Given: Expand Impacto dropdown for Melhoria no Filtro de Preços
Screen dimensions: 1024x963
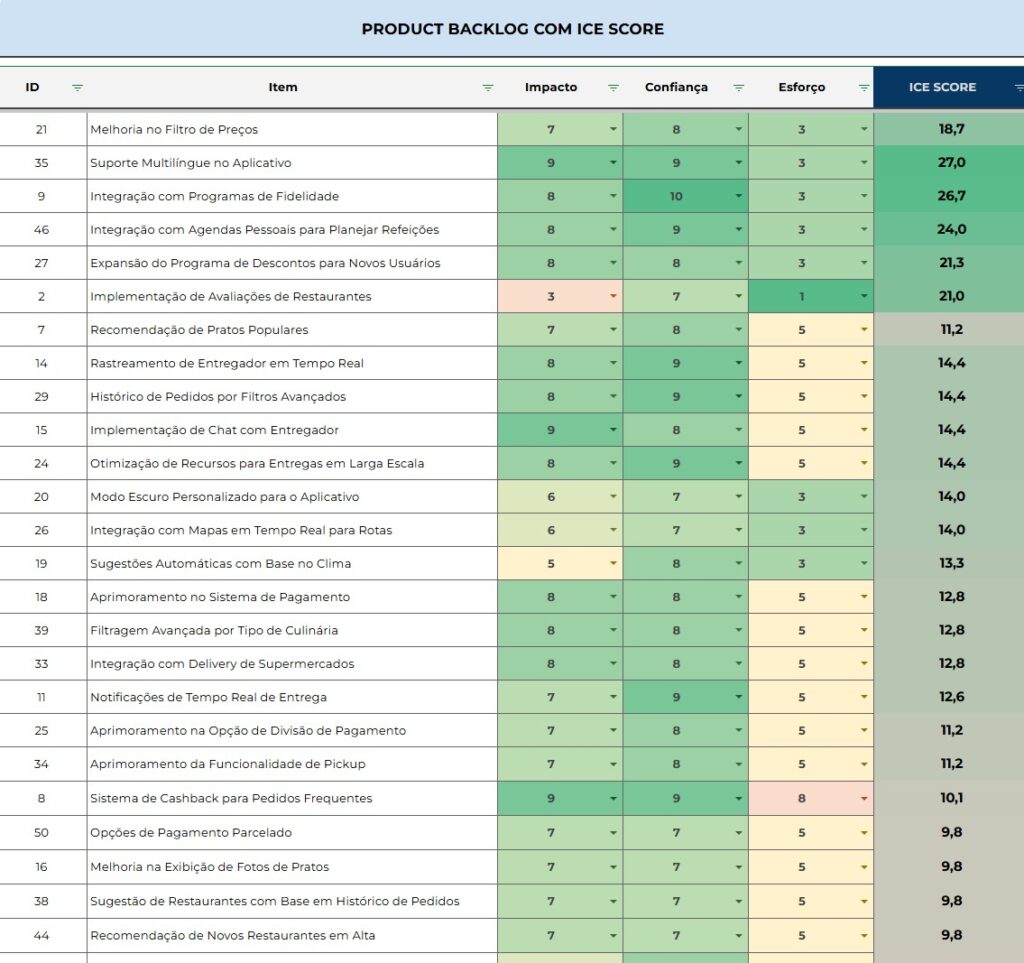Looking at the screenshot, I should pos(613,129).
